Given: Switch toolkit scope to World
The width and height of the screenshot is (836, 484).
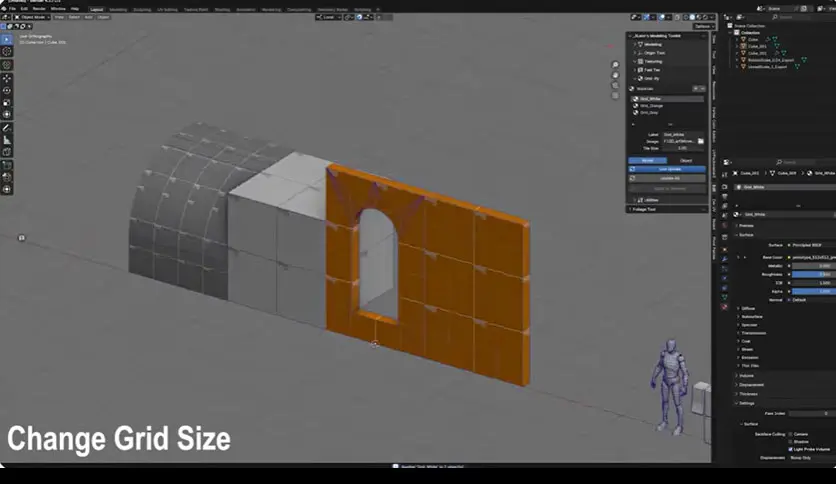Looking at the screenshot, I should tap(648, 160).
